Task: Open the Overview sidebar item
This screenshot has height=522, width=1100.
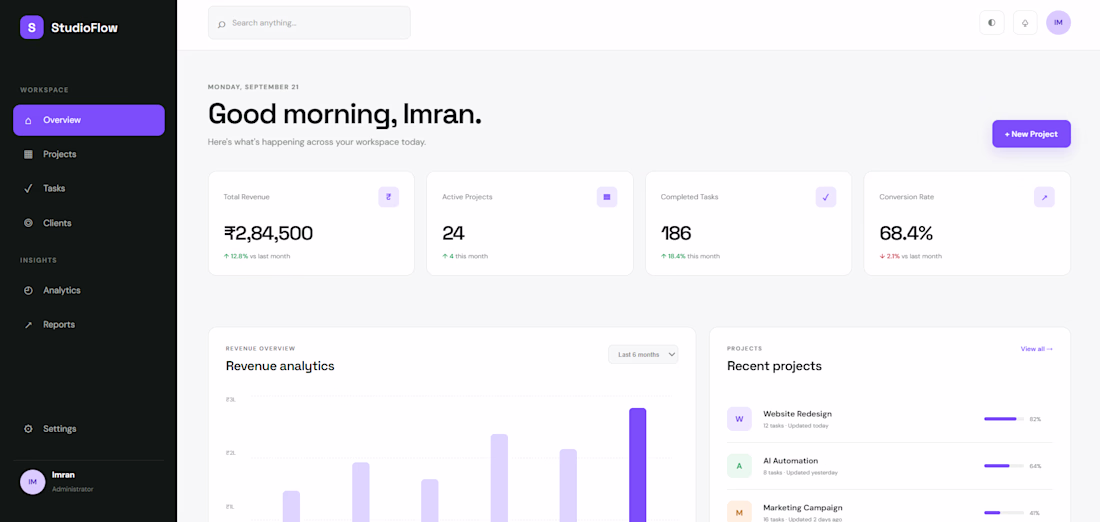Action: point(89,120)
